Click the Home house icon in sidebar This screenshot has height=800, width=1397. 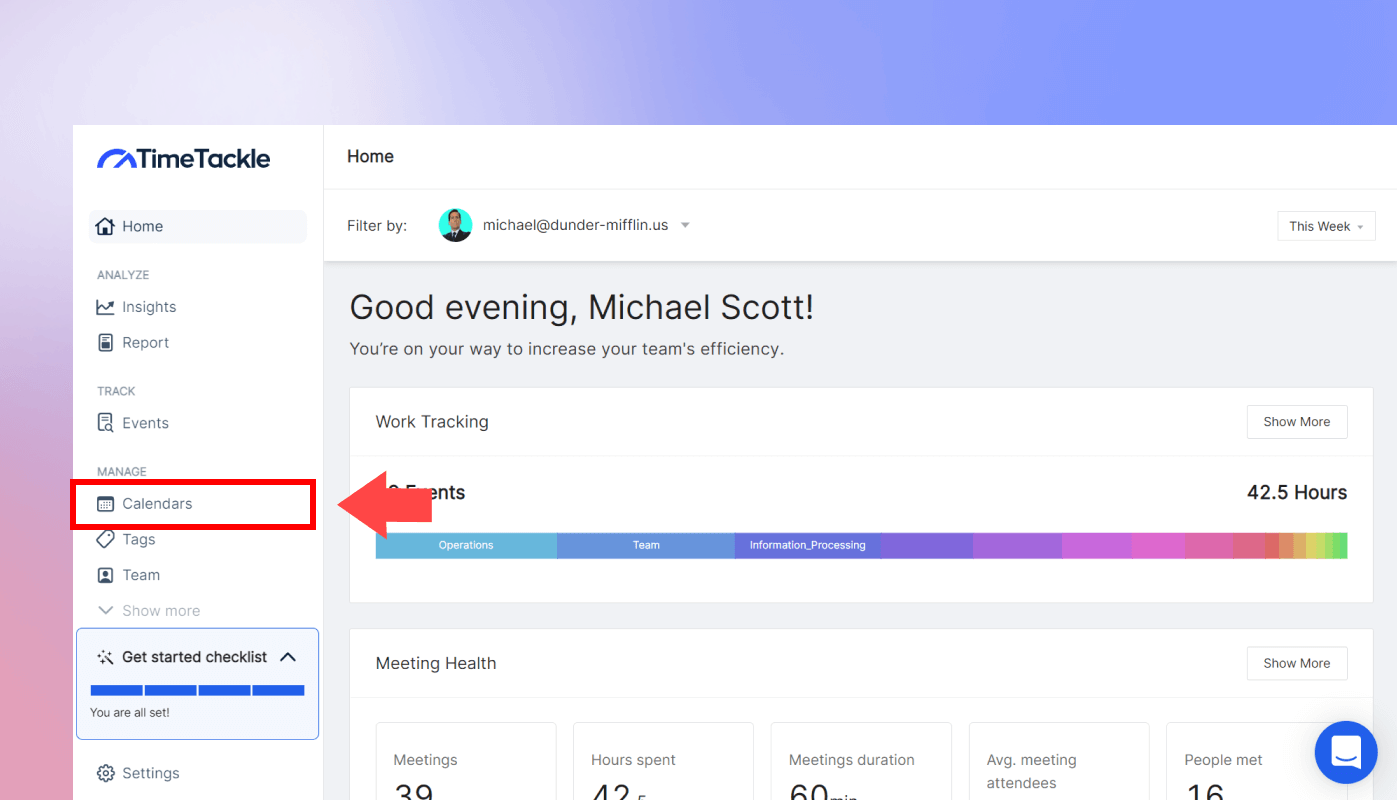click(104, 226)
